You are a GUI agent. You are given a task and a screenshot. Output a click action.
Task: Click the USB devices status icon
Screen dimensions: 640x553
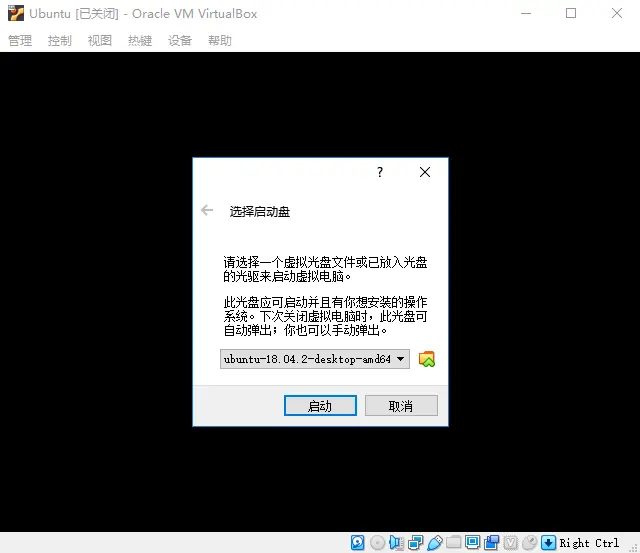tap(435, 542)
